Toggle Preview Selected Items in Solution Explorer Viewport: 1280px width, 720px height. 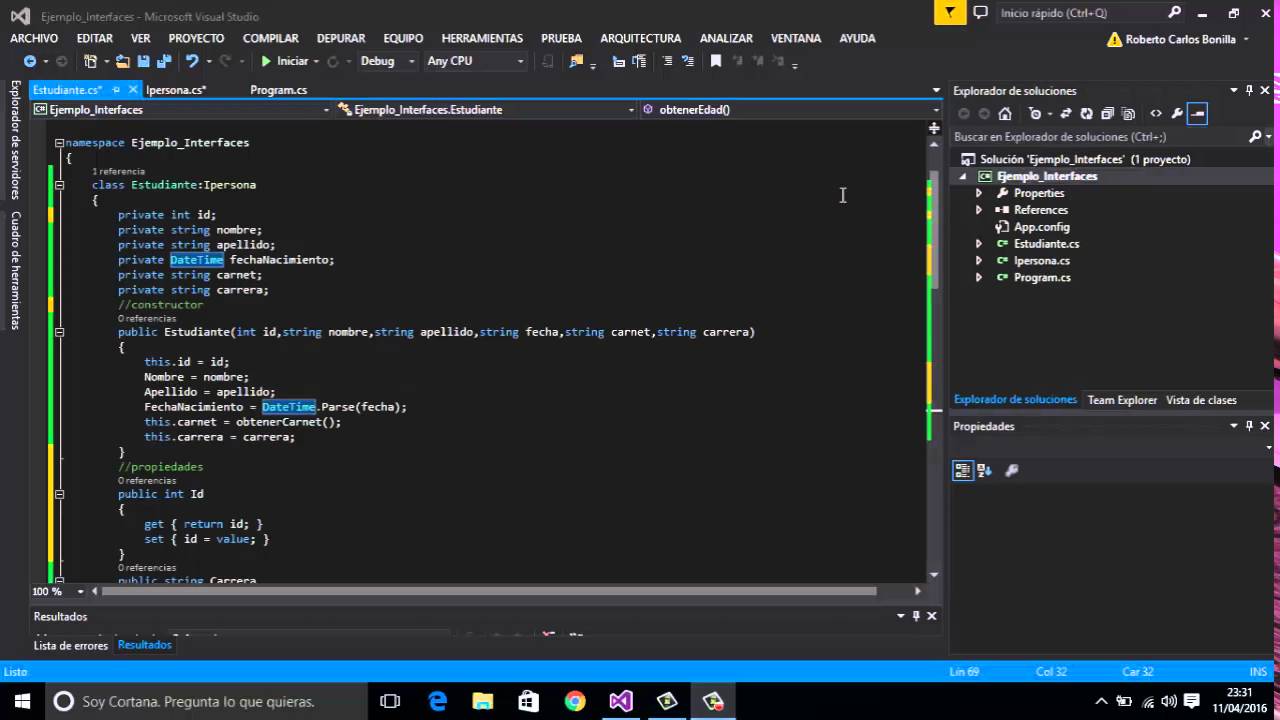coord(1197,113)
